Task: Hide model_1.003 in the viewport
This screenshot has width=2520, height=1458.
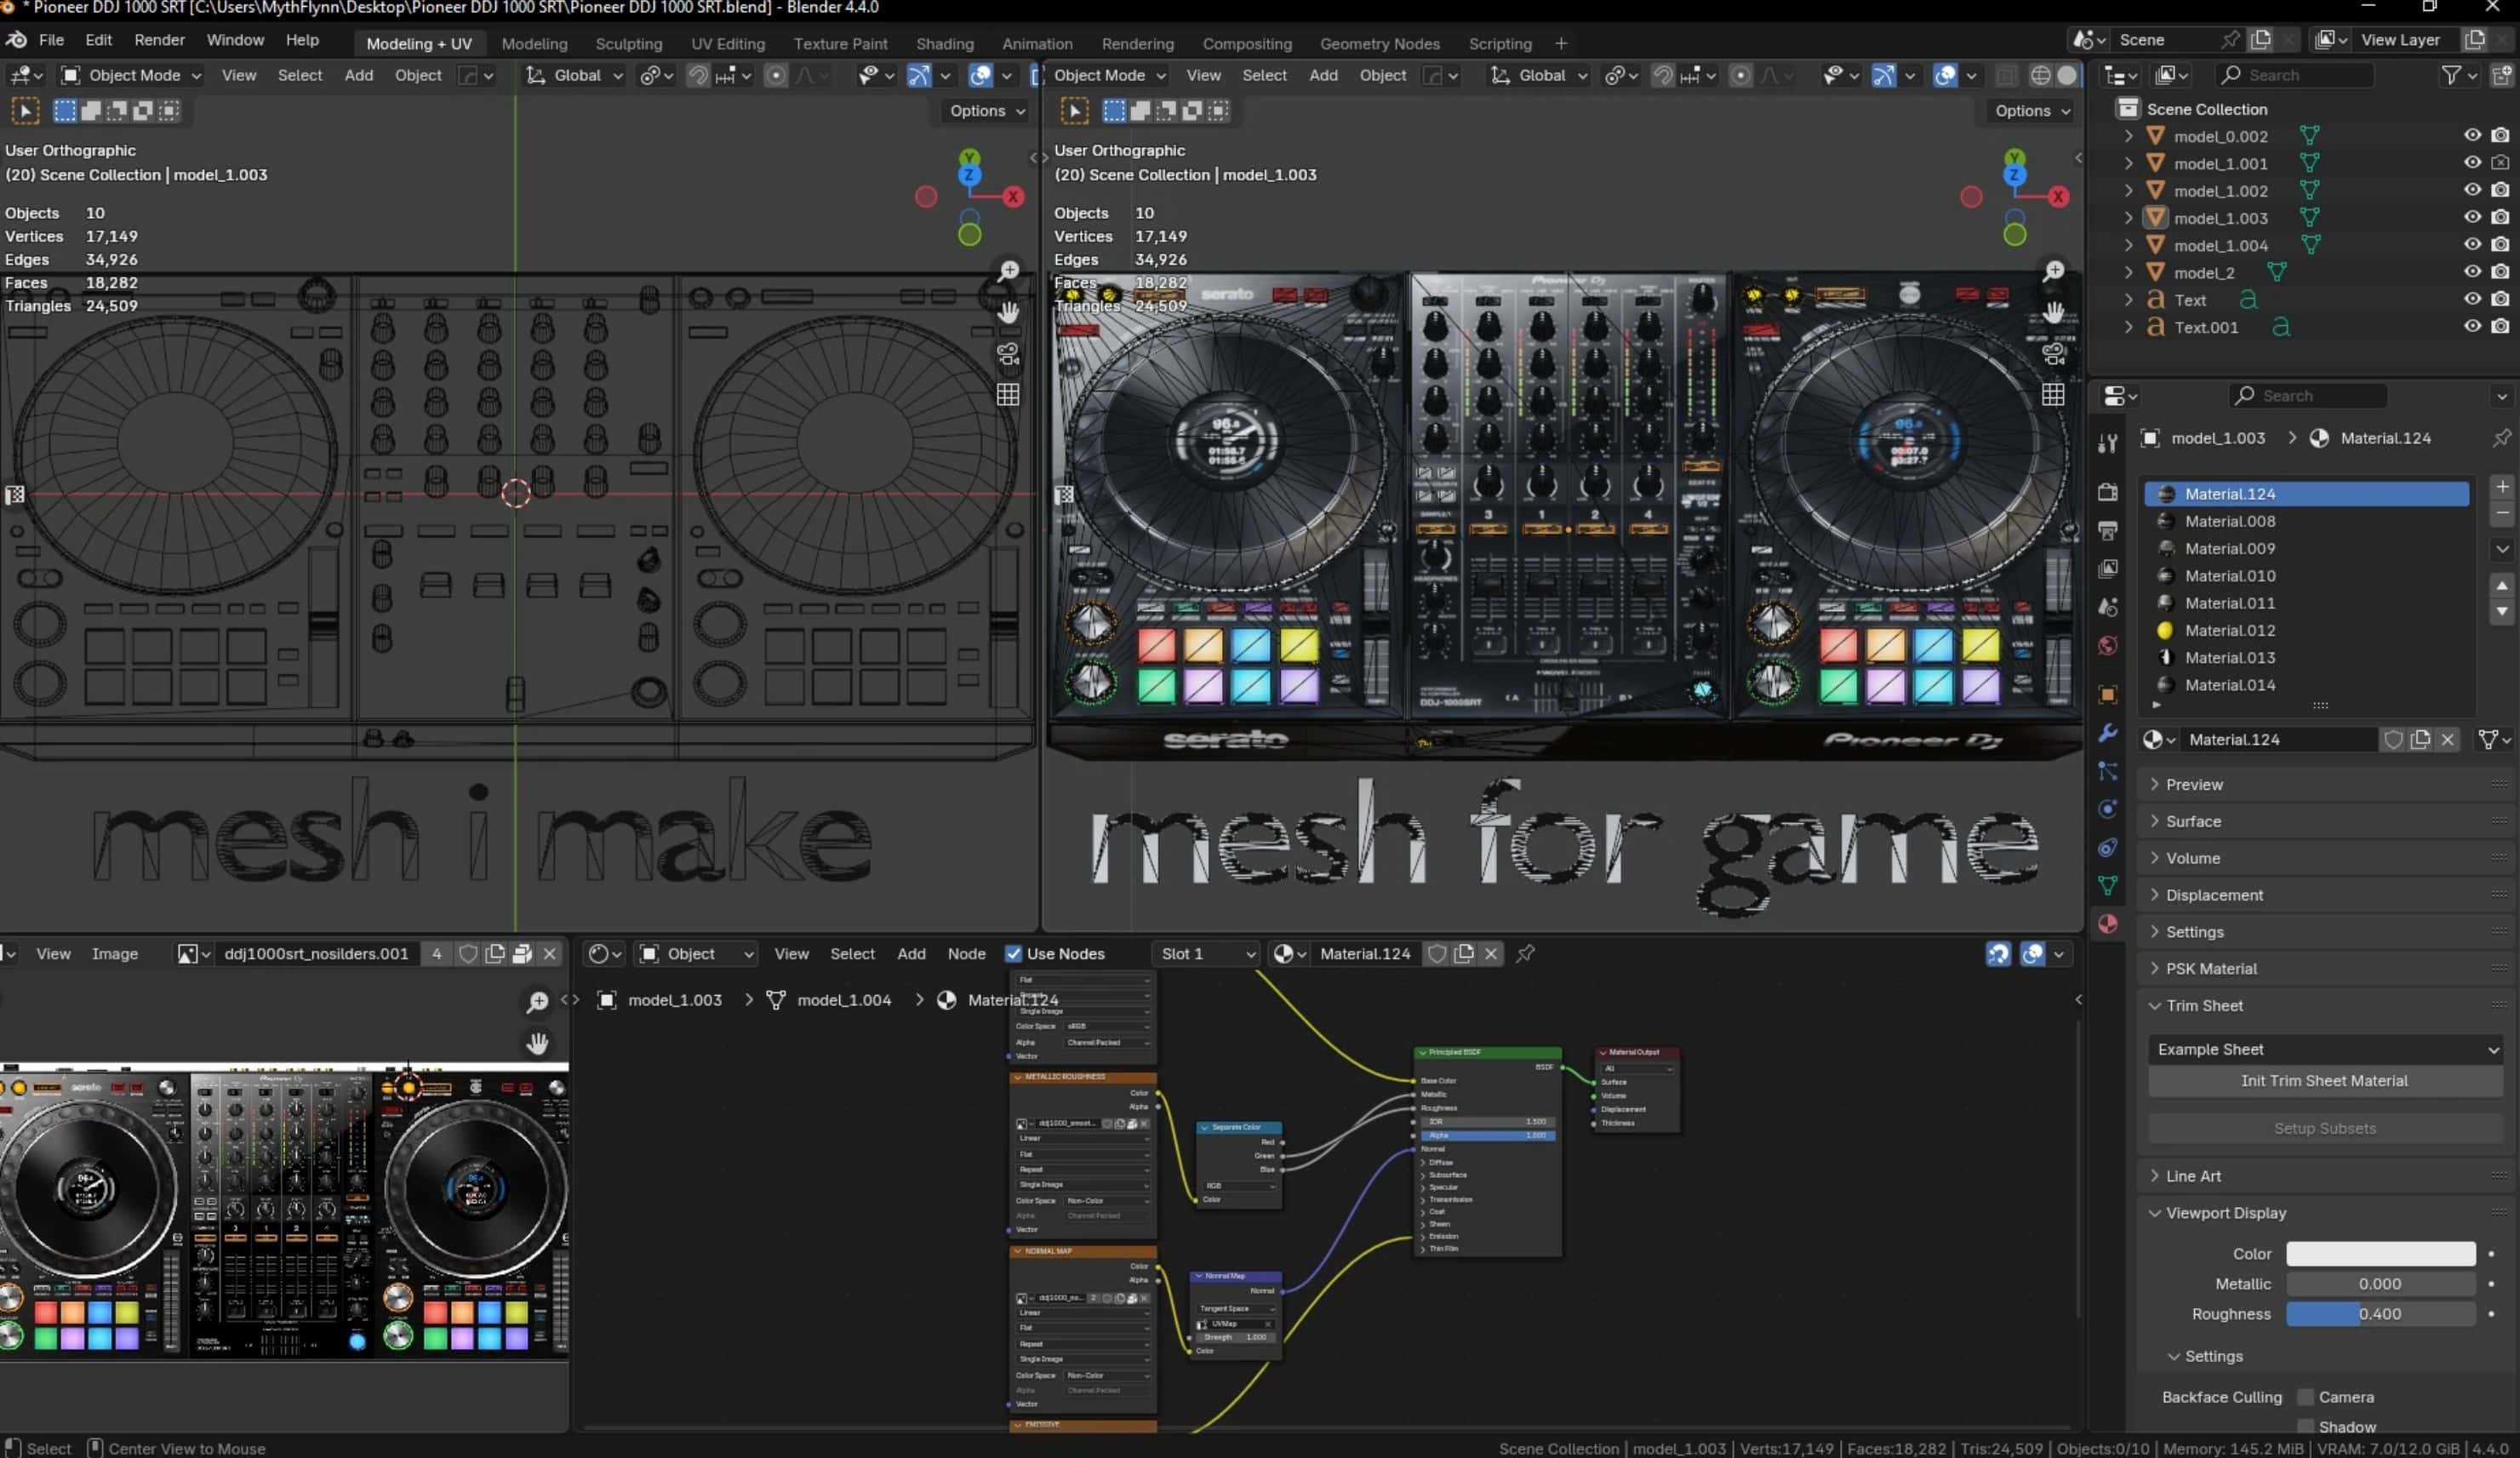Action: (x=2472, y=217)
